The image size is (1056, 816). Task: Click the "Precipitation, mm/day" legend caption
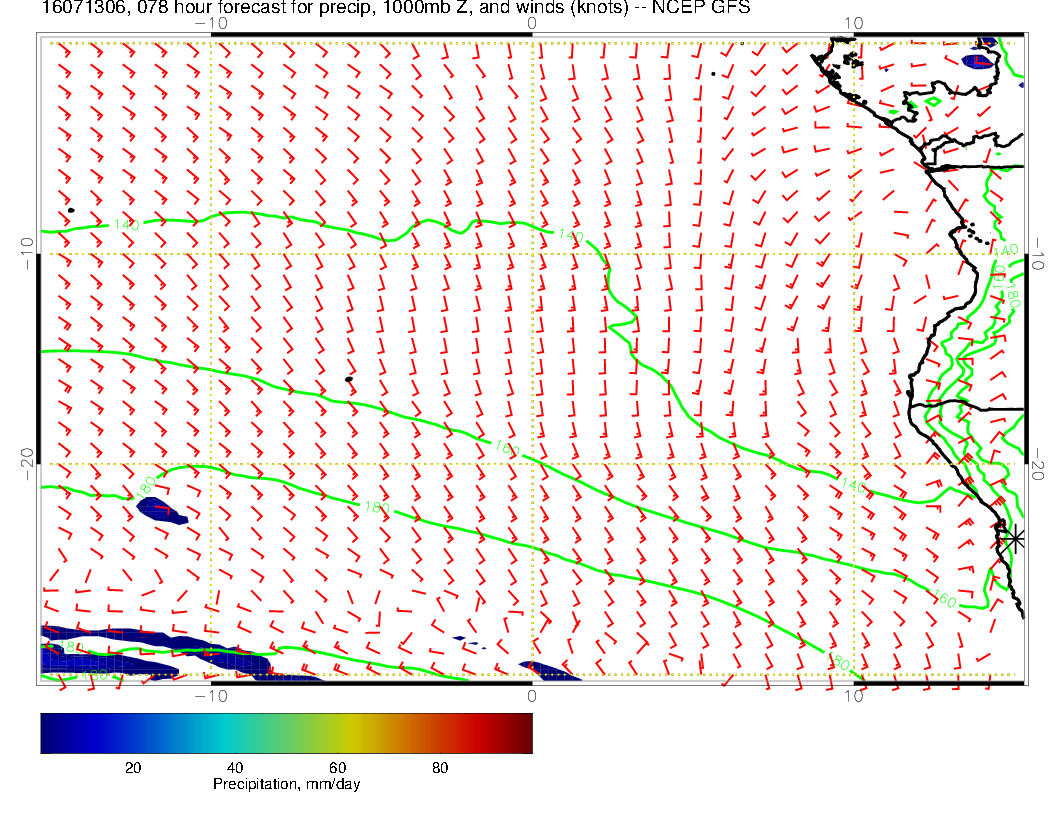point(286,784)
